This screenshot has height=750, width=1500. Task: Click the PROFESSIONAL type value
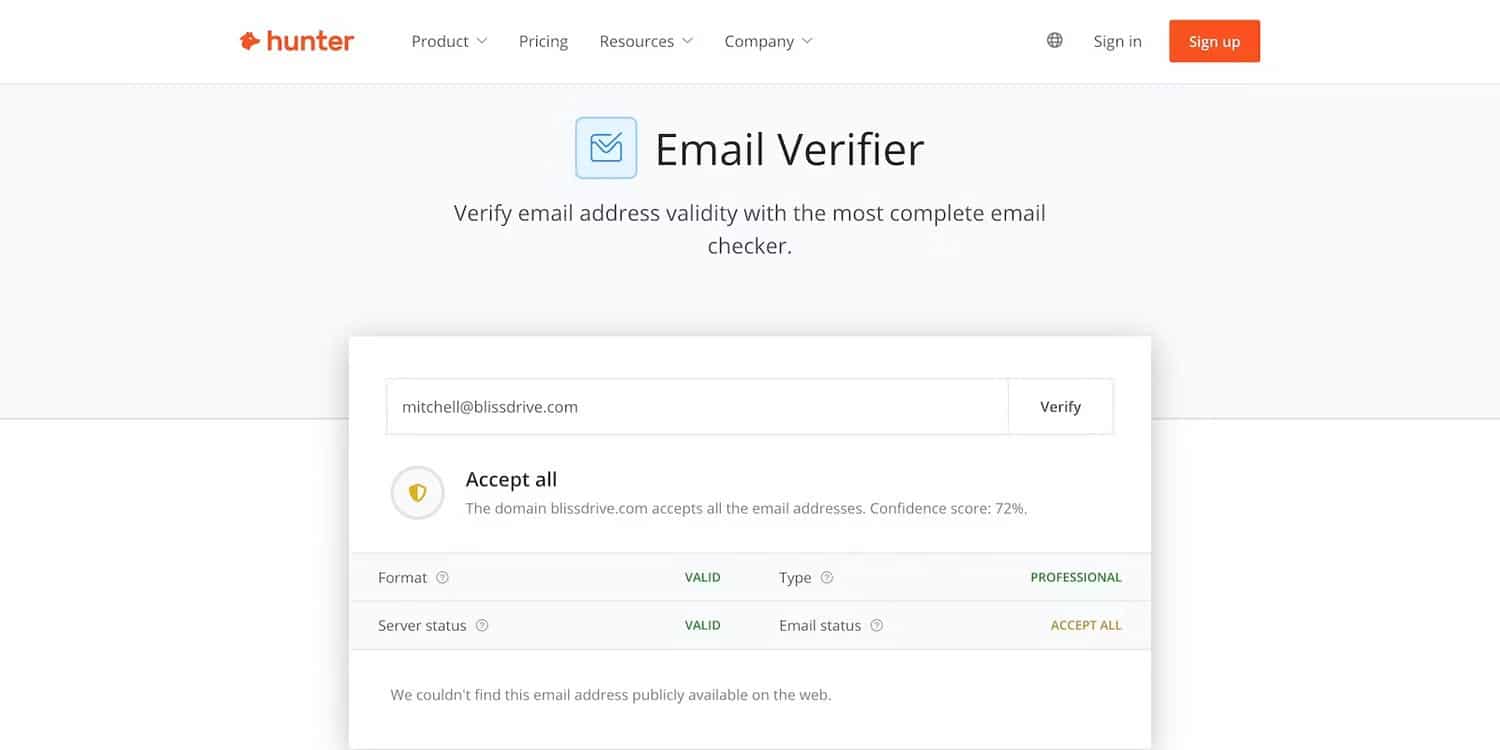1076,578
